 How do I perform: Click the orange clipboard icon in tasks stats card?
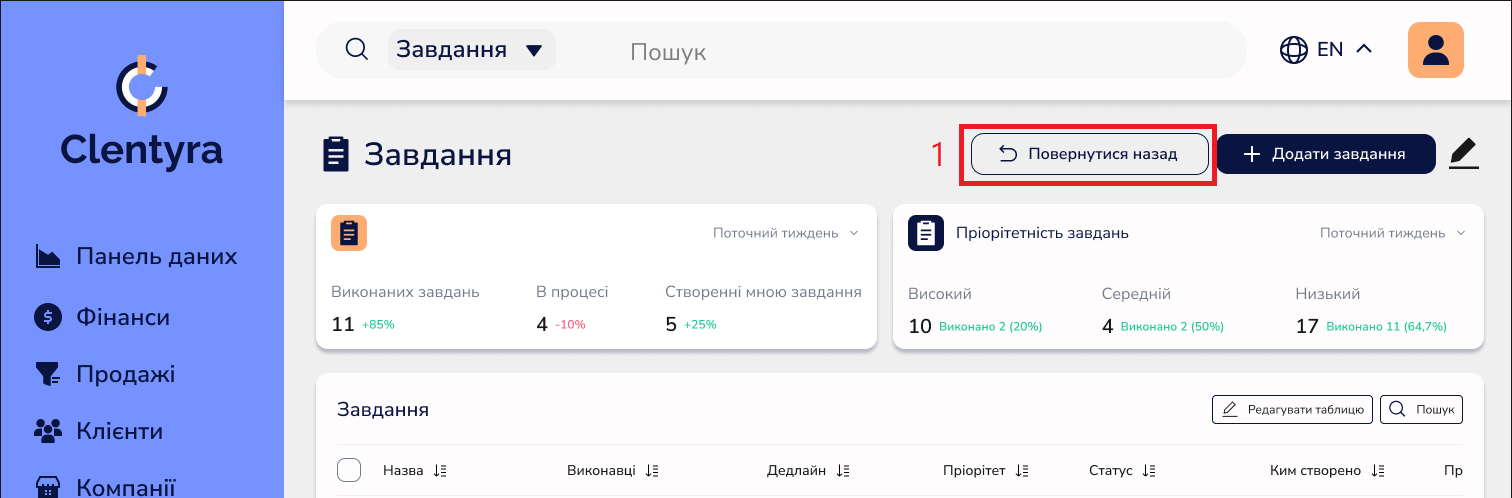(349, 233)
